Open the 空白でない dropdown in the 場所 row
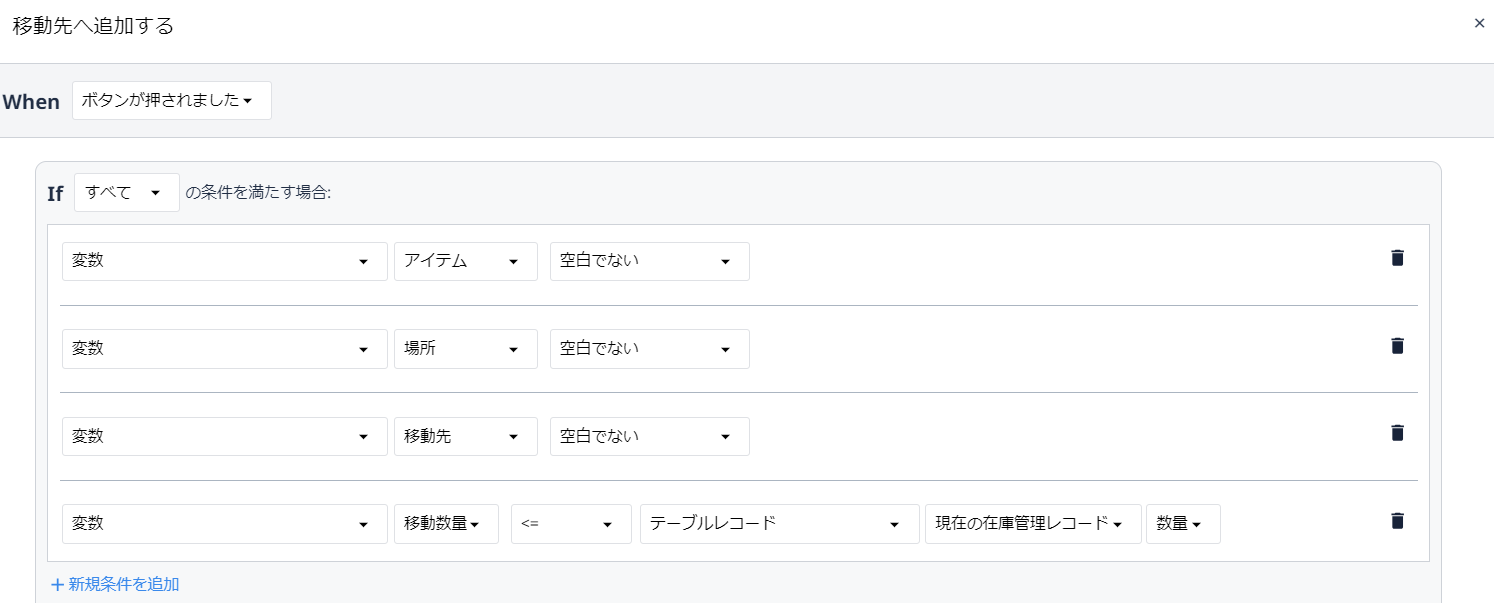This screenshot has height=603, width=1494. pyautogui.click(x=650, y=349)
